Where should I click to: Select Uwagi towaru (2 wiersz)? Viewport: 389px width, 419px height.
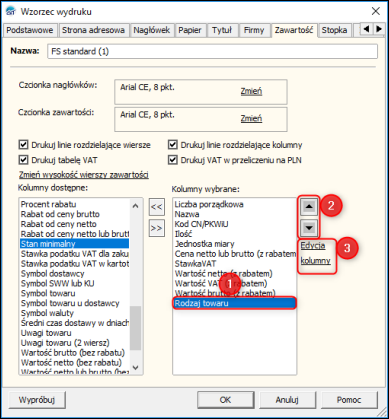(74, 343)
